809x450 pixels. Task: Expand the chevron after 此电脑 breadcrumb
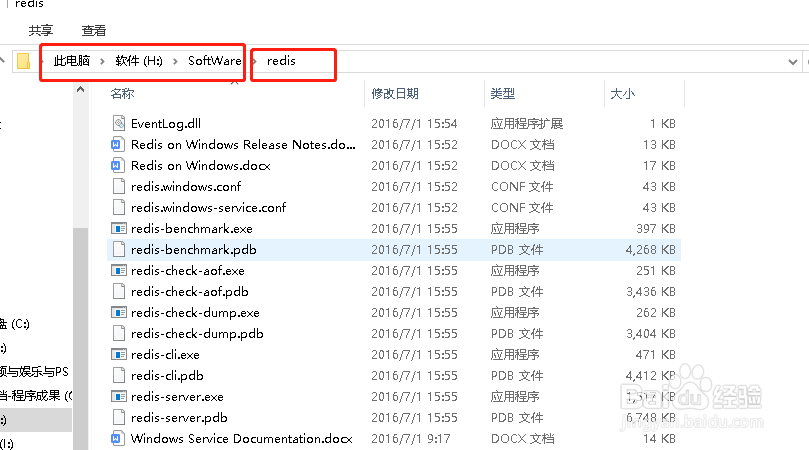[x=102, y=61]
